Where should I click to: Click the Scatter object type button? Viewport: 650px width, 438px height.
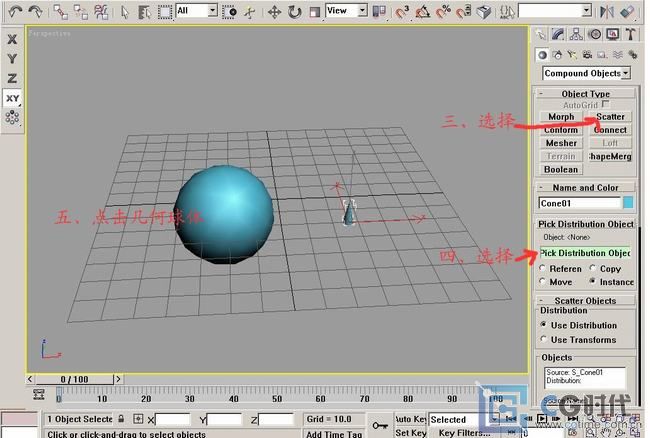609,117
